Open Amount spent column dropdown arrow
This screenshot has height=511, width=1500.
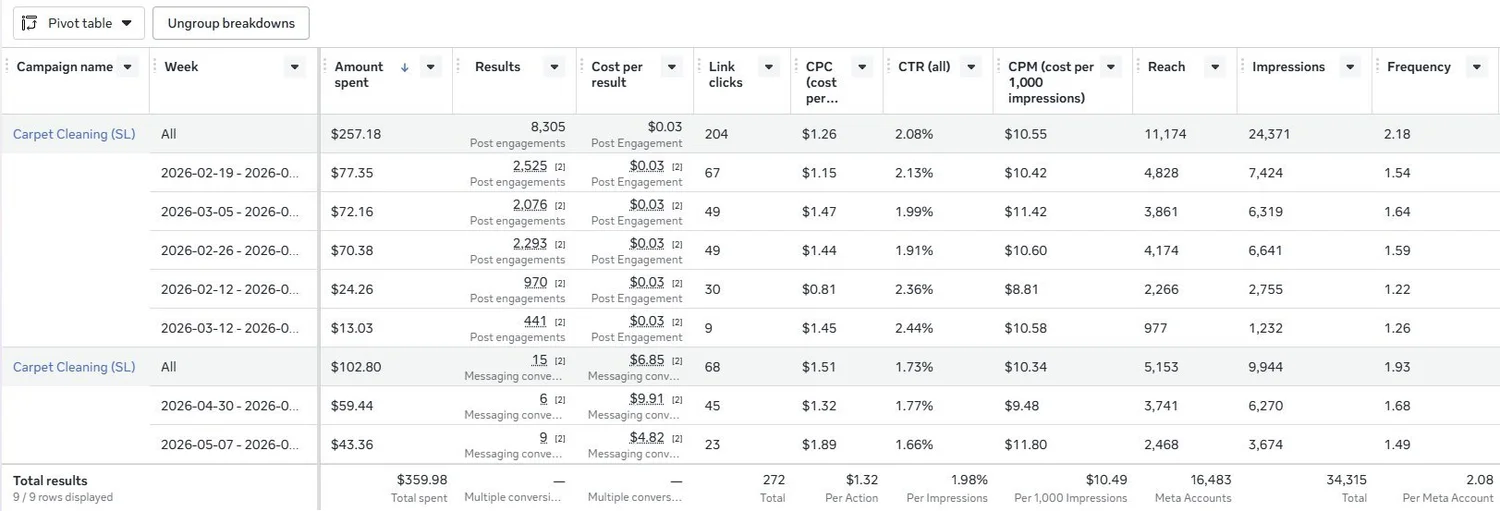click(x=430, y=67)
